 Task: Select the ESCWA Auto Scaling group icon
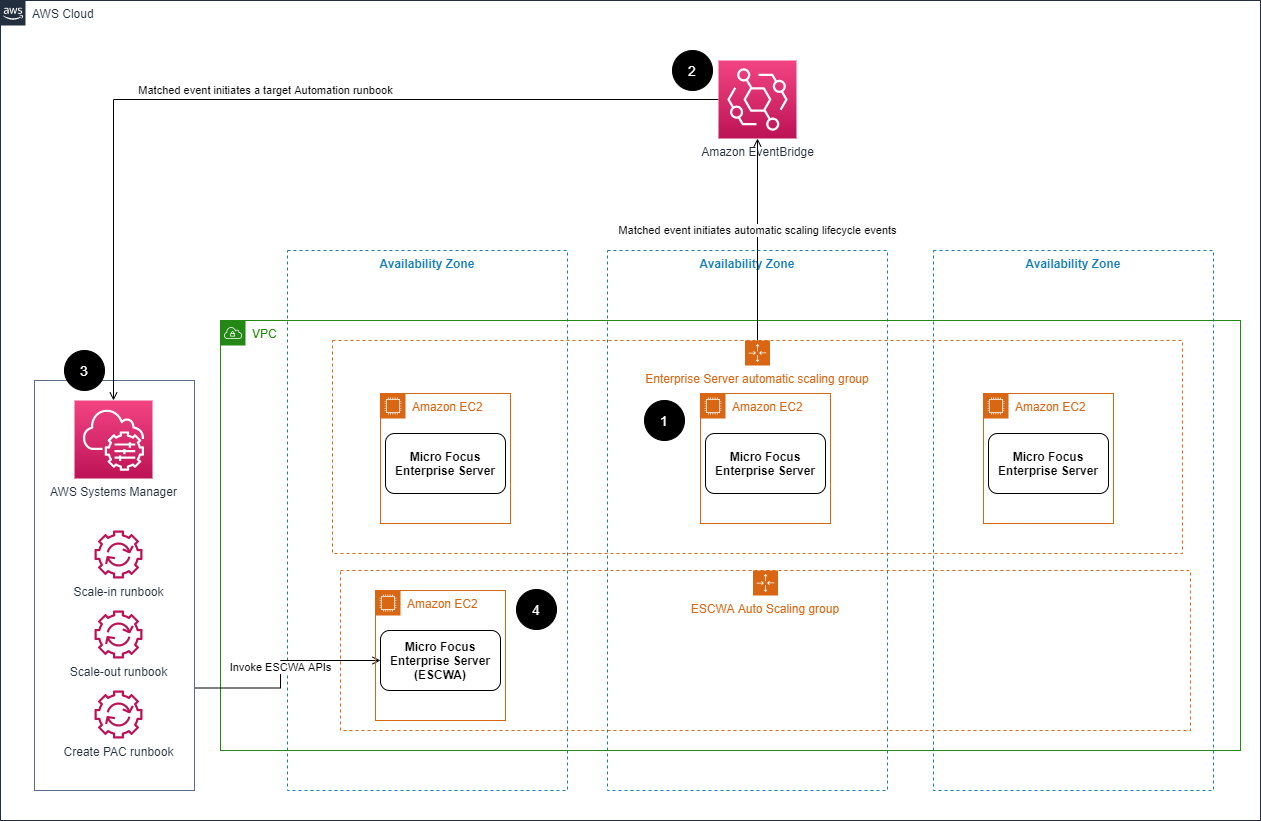(x=765, y=582)
